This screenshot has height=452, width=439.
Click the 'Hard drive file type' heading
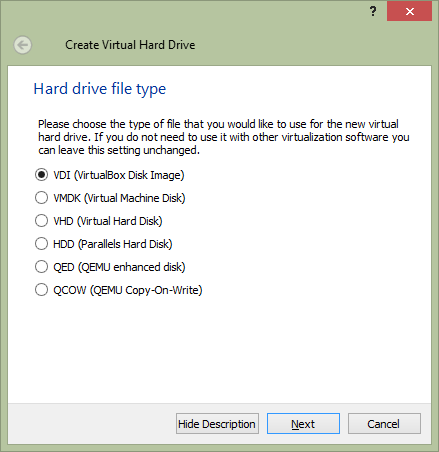(100, 89)
